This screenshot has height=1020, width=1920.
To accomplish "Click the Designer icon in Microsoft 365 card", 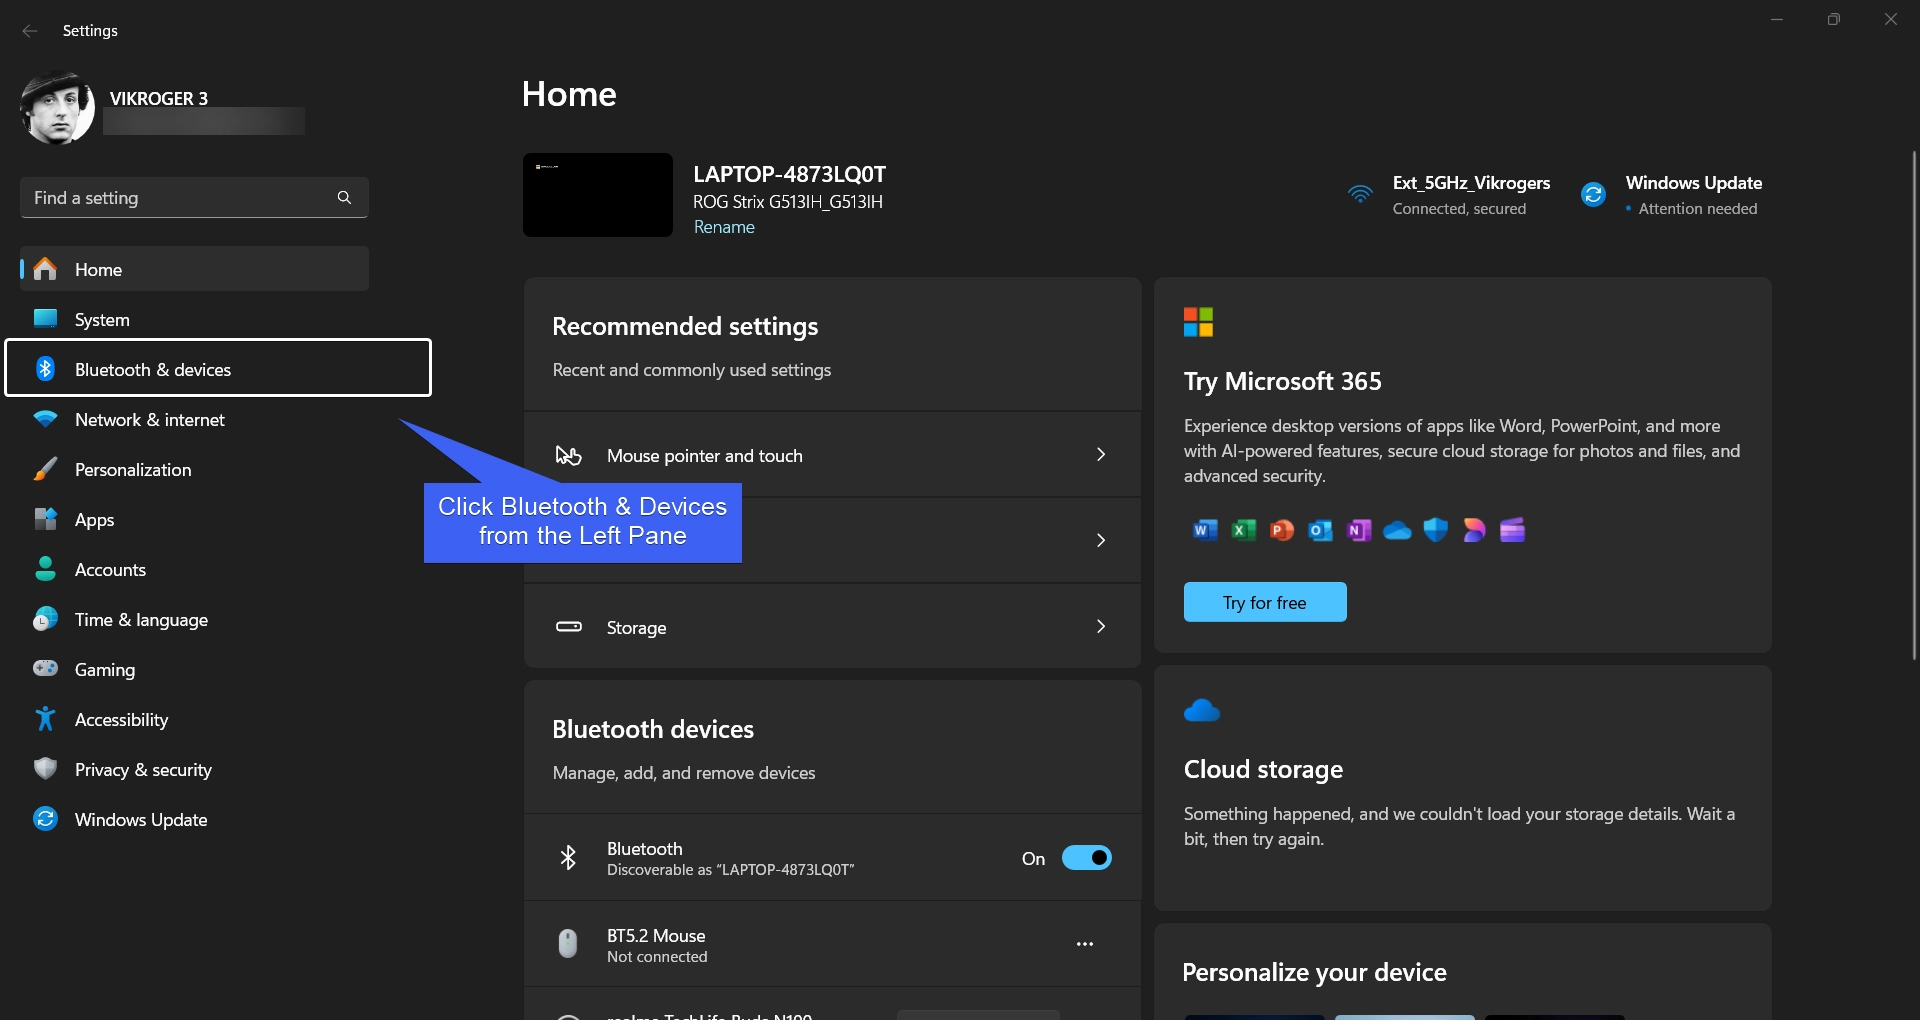I will click(x=1474, y=530).
